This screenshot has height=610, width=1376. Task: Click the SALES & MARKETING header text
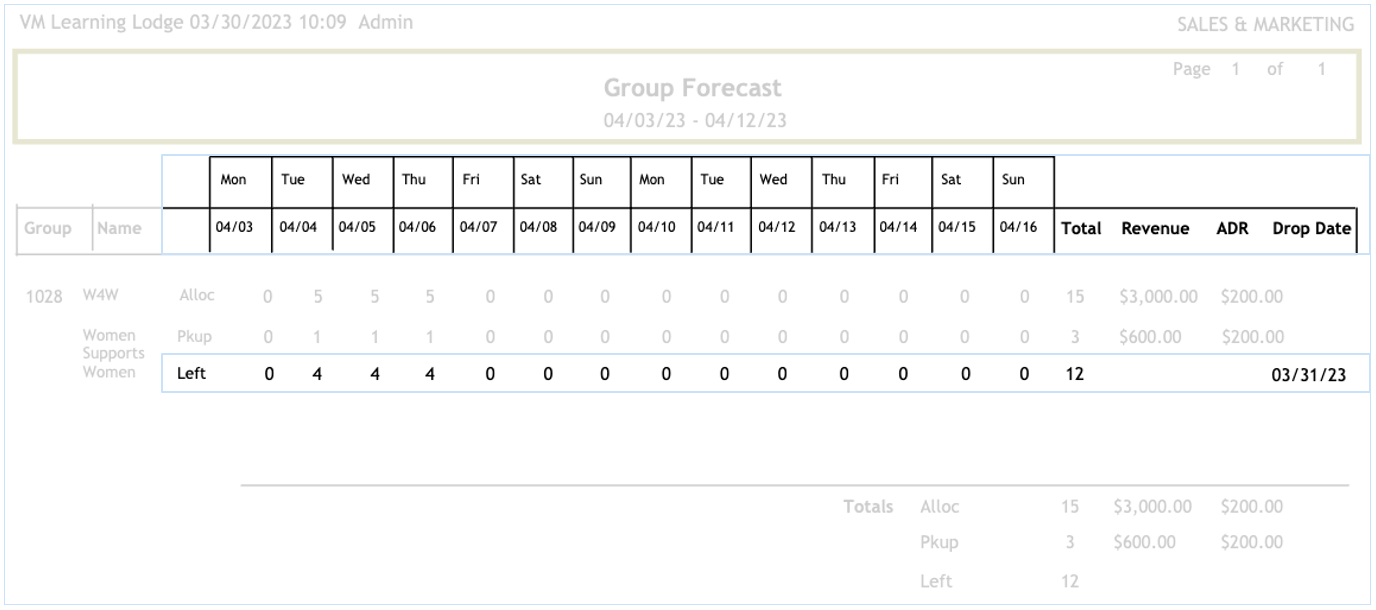click(x=1267, y=24)
